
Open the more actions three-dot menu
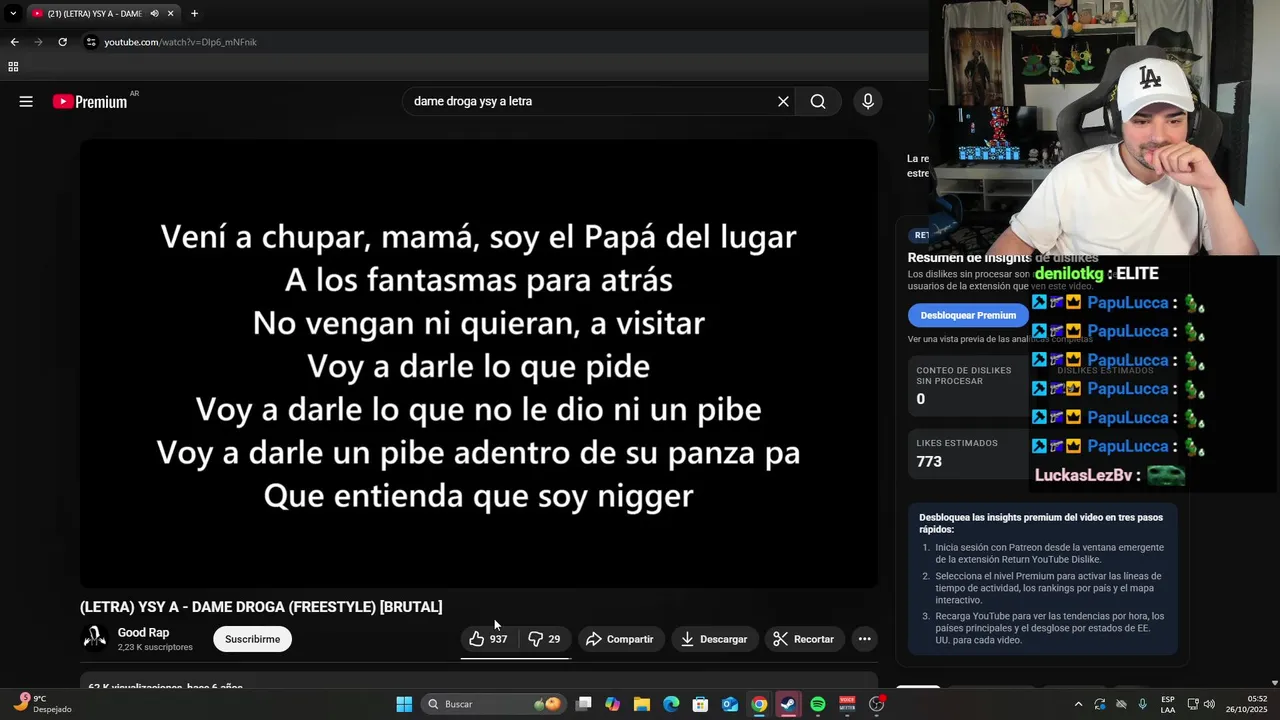pyautogui.click(x=865, y=639)
